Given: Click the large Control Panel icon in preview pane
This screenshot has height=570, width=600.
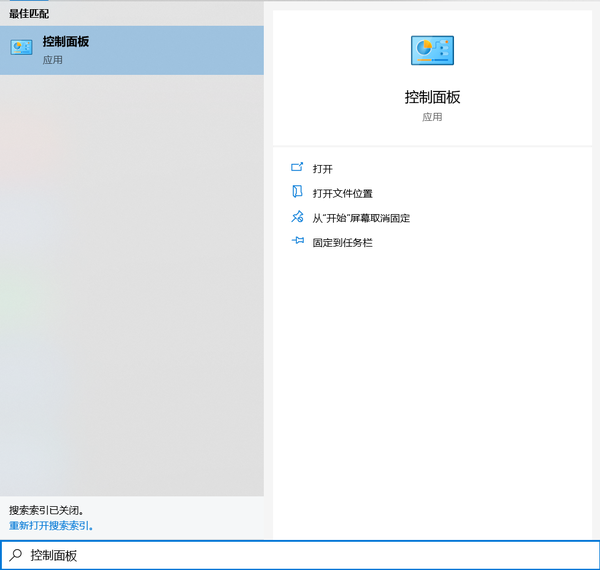Looking at the screenshot, I should click(x=432, y=50).
